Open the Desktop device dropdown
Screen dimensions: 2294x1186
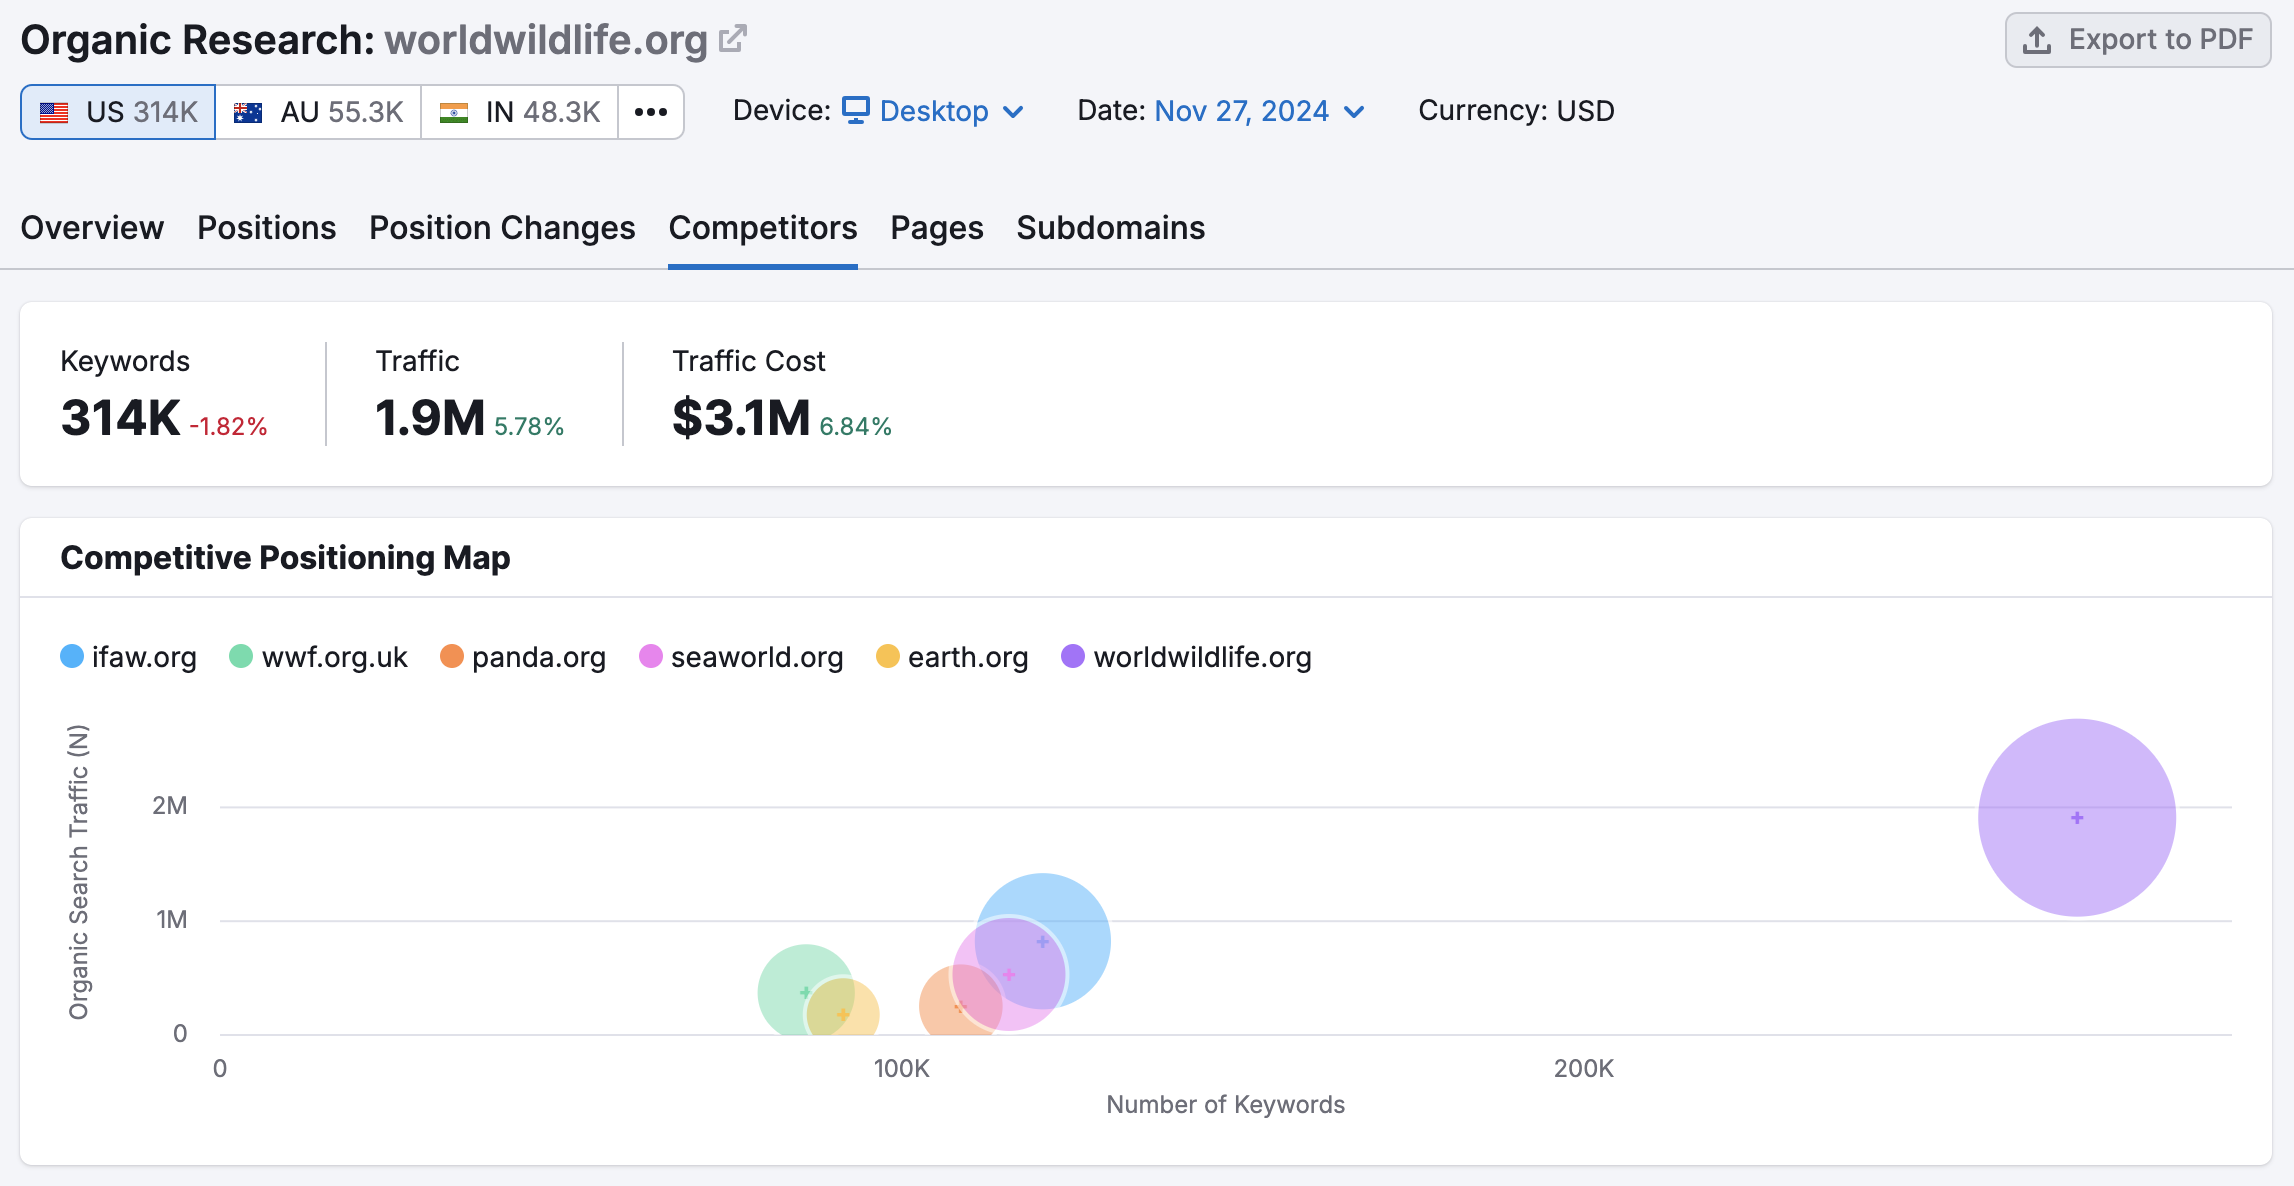pos(933,111)
